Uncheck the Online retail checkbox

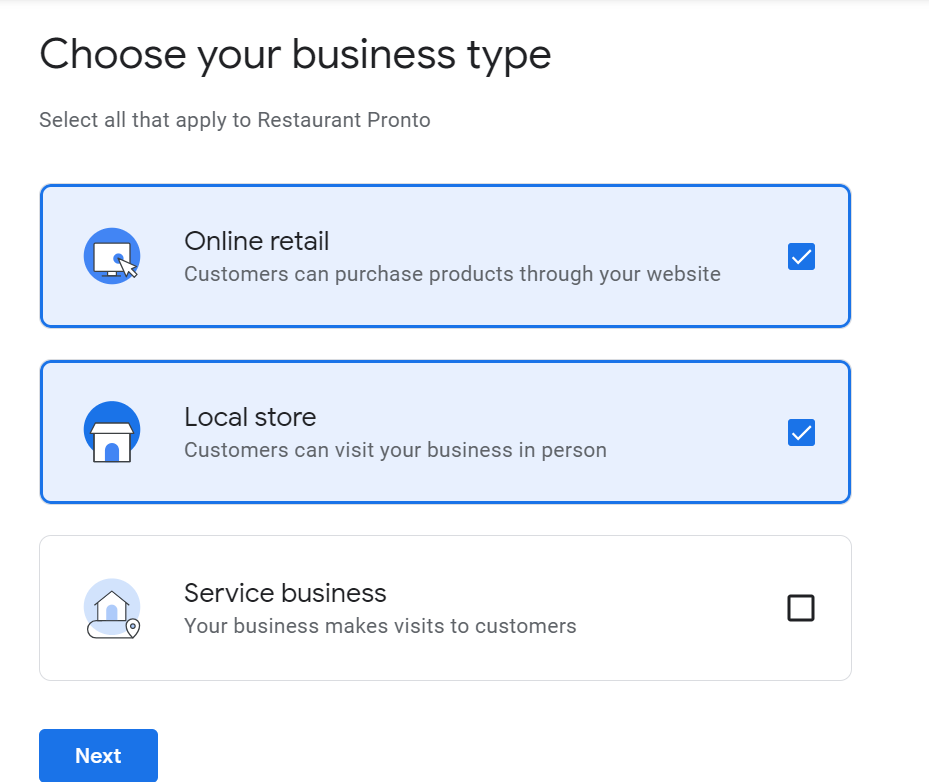coord(800,256)
